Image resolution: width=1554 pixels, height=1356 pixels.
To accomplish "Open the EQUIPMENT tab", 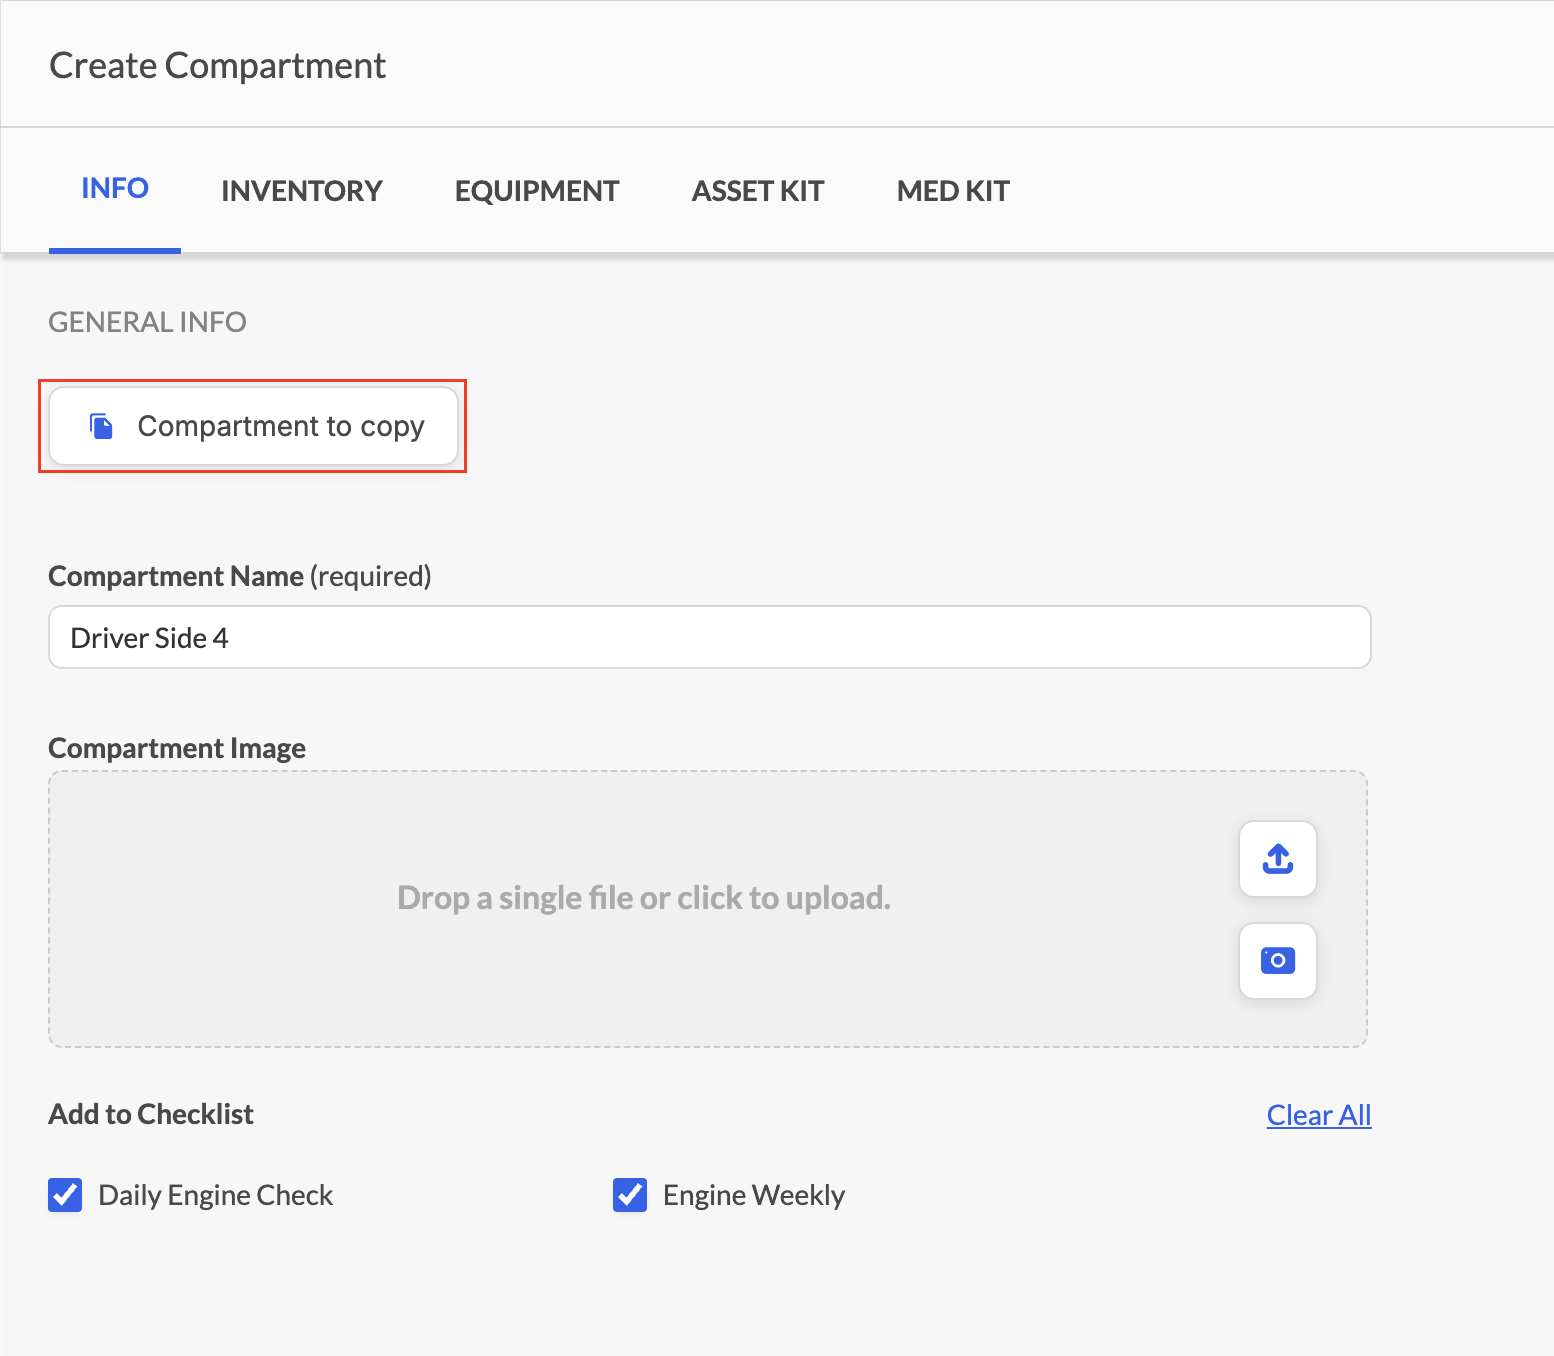I will 537,191.
